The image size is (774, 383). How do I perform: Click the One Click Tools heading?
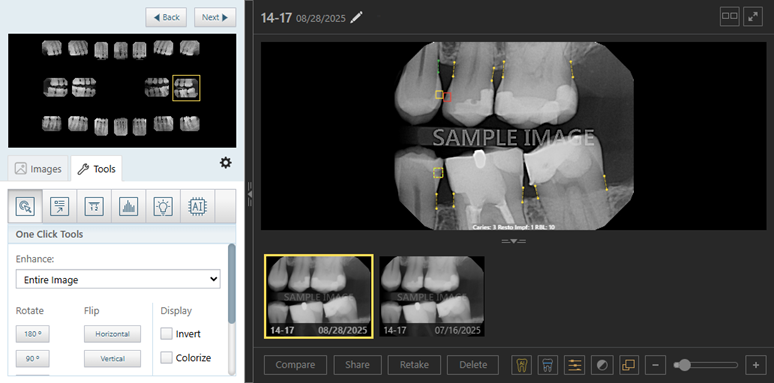[49, 234]
